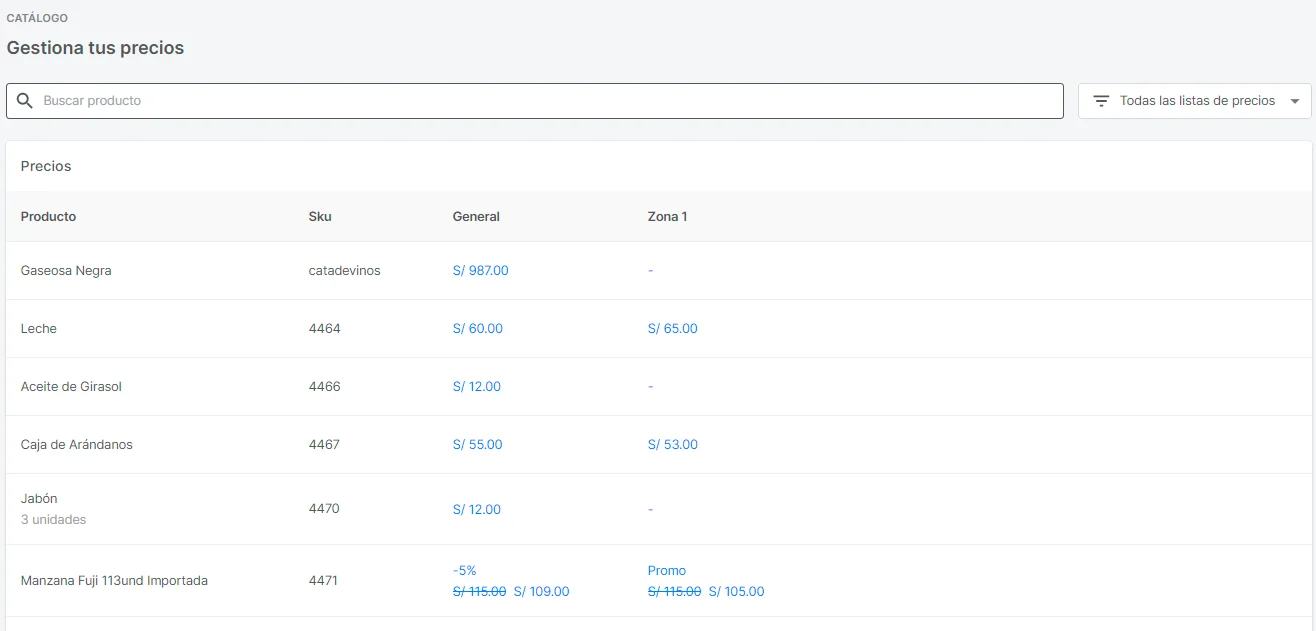Image resolution: width=1316 pixels, height=631 pixels.
Task: Click Manzana Fuji Zona 1 struck-through S/ 115.00
Action: pyautogui.click(x=674, y=591)
